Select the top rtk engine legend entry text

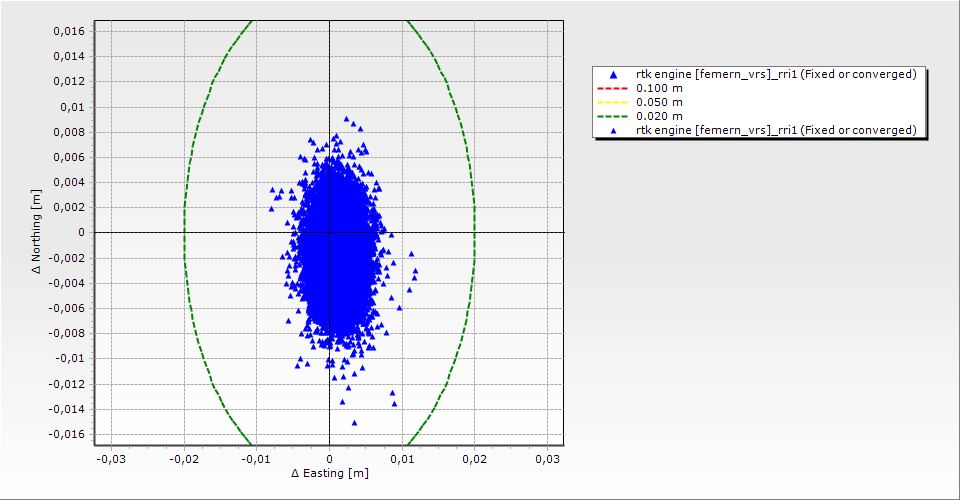tap(776, 75)
